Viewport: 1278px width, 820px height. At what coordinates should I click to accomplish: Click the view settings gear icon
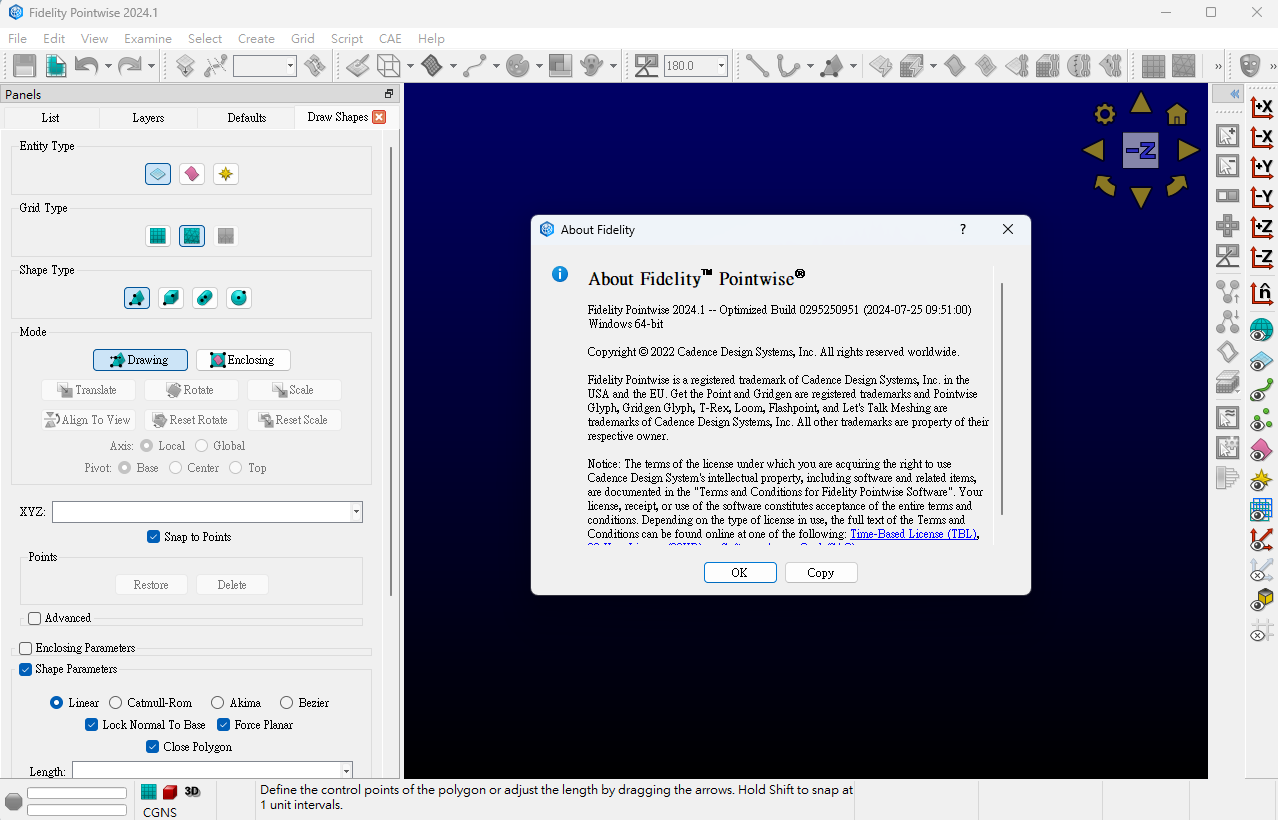click(1105, 114)
